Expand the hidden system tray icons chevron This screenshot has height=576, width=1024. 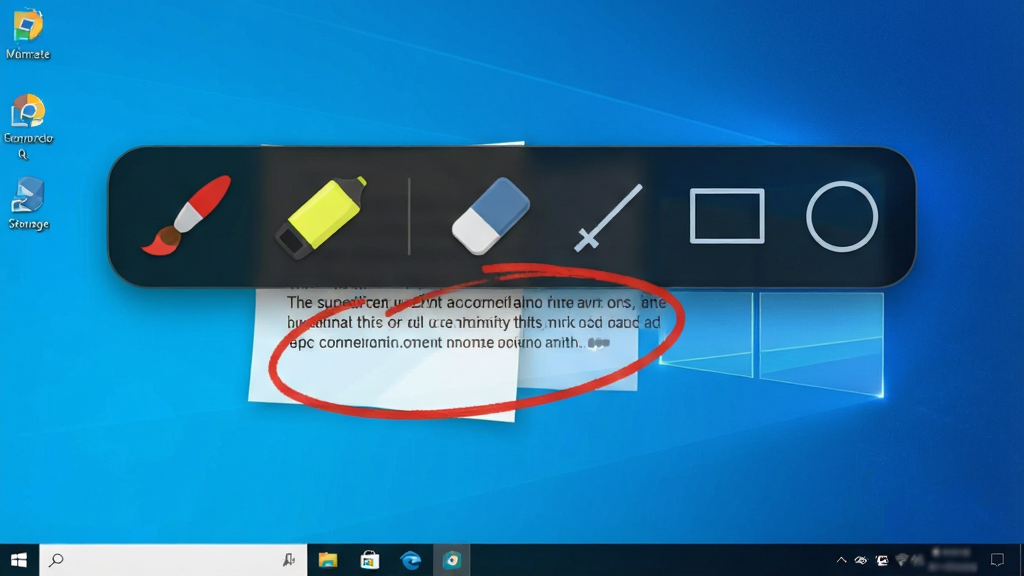tap(841, 560)
